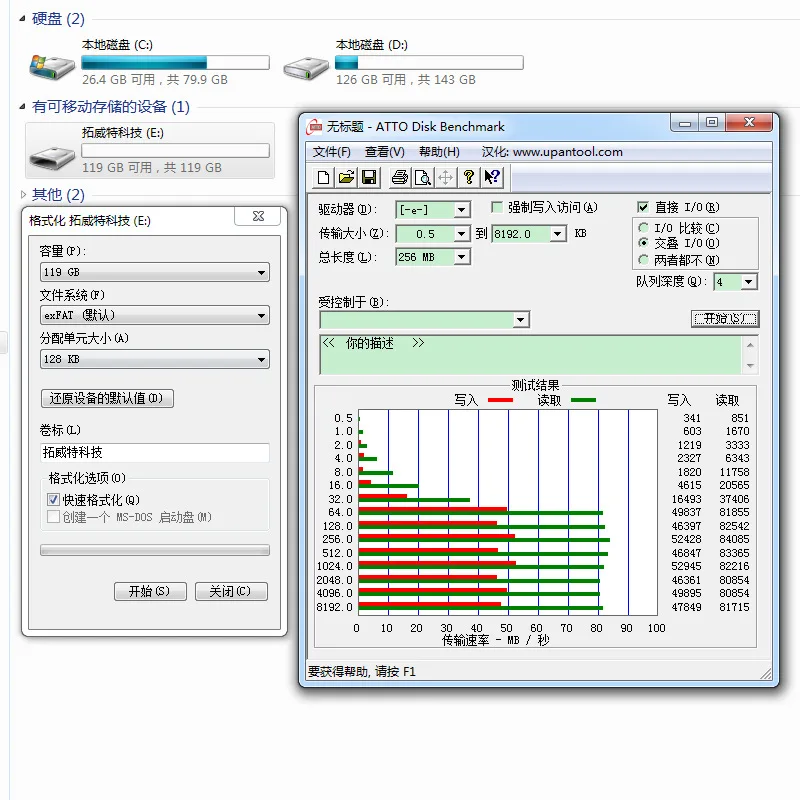
Task: Select the 两者都不 radio button
Action: 643,260
